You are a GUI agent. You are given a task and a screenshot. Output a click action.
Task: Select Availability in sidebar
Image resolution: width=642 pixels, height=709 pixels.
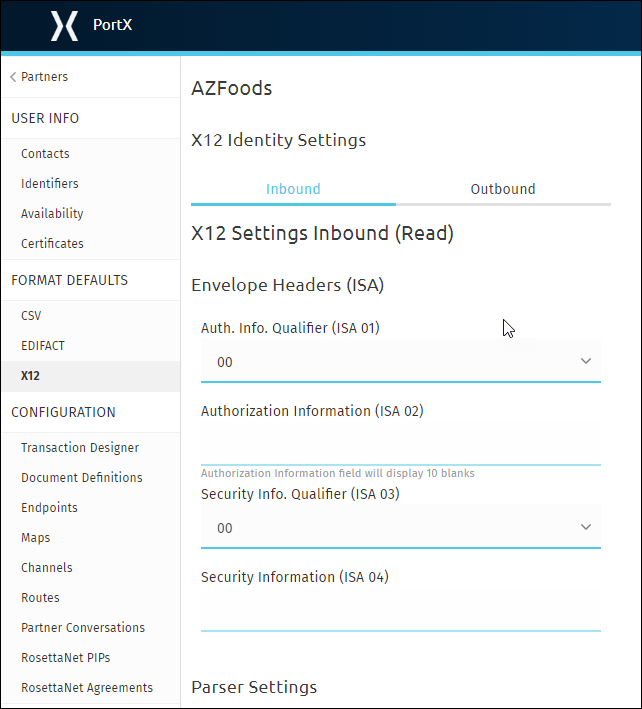52,213
